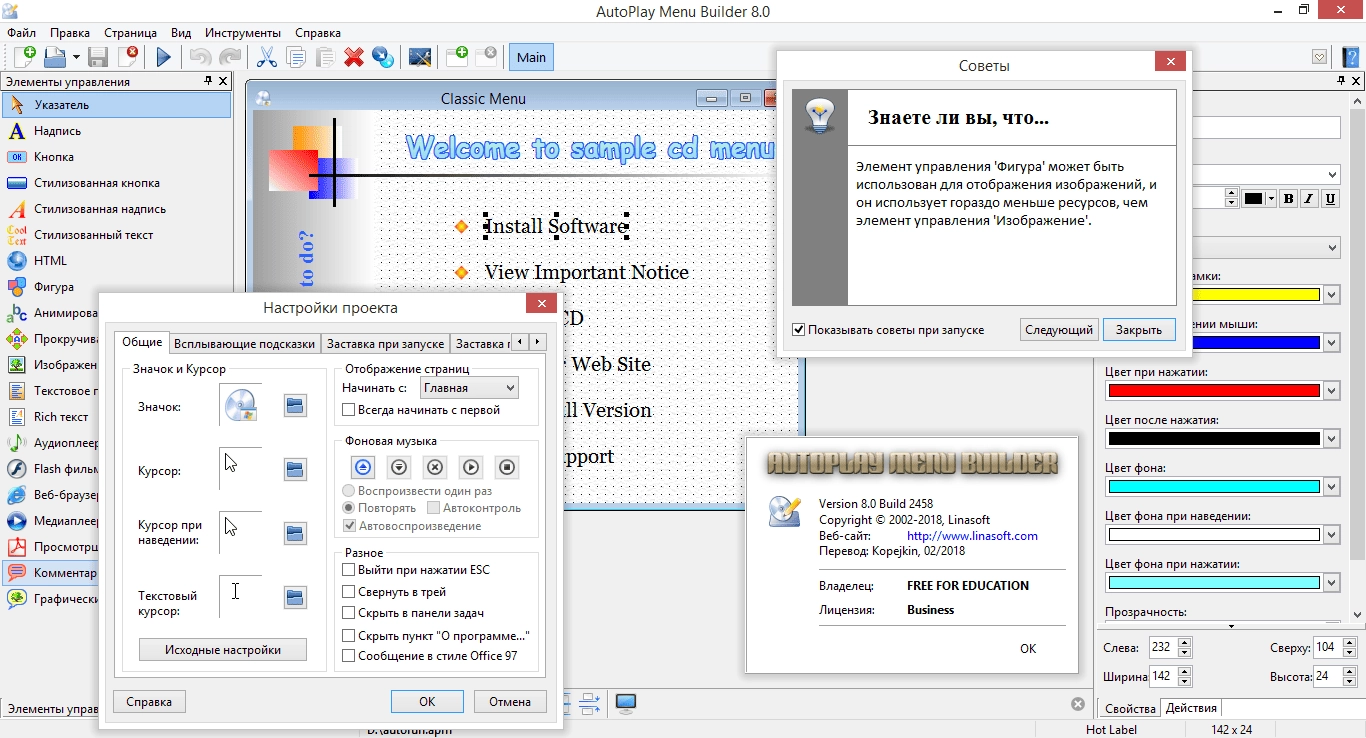The image size is (1366, 738).
Task: Open the Страница menu
Action: pos(130,33)
